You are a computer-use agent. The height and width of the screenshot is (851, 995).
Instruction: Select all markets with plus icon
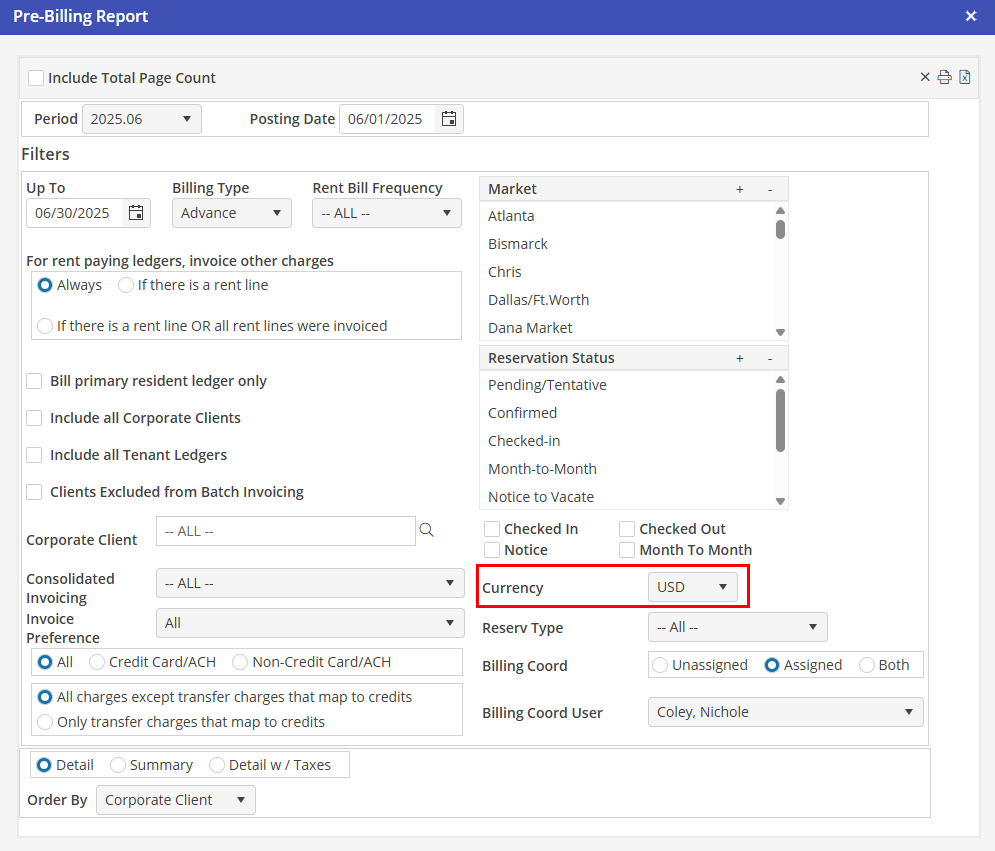point(740,189)
